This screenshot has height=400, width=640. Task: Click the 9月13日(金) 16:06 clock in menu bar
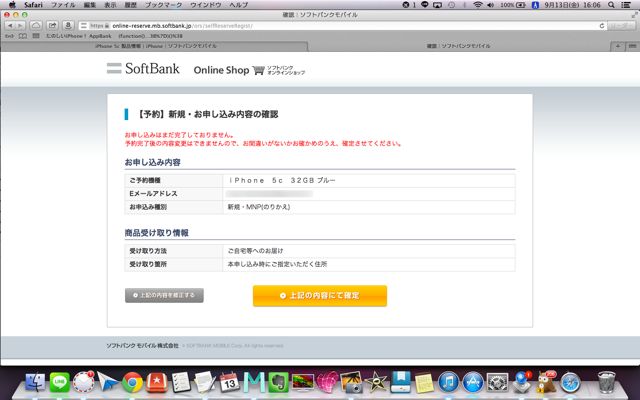(x=572, y=5)
